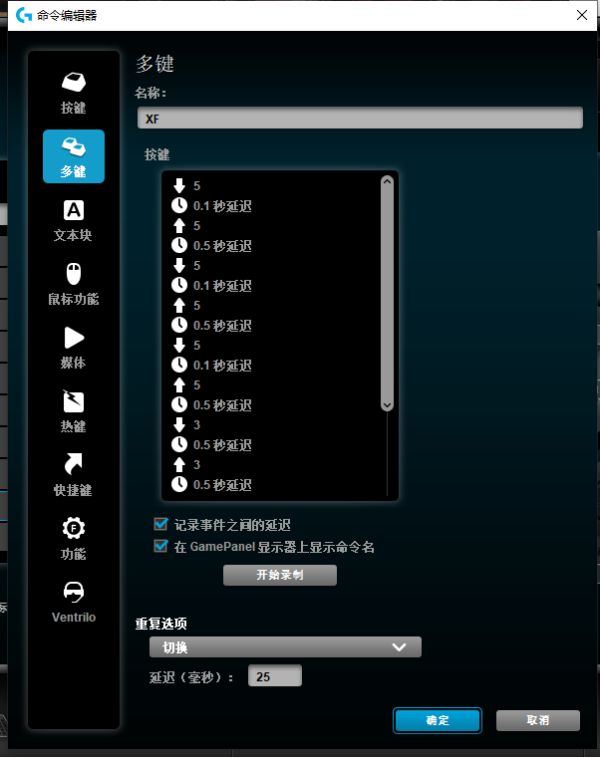This screenshot has width=600, height=759.
Task: Toggle 记录事件之间的延迟 checkbox
Action: [160, 524]
